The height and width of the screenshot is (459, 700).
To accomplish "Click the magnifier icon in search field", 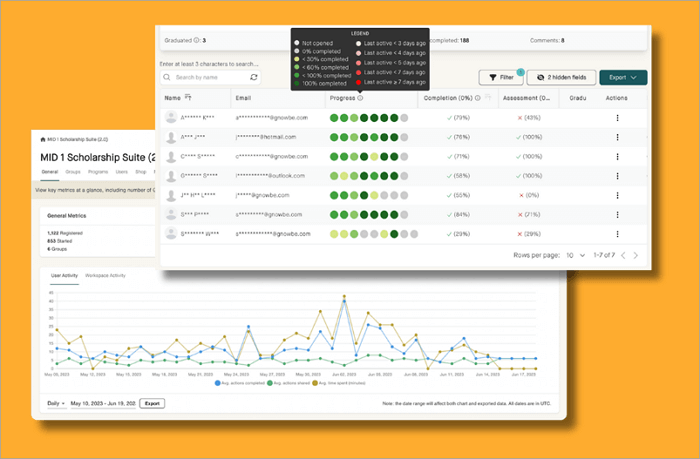I will pos(167,77).
